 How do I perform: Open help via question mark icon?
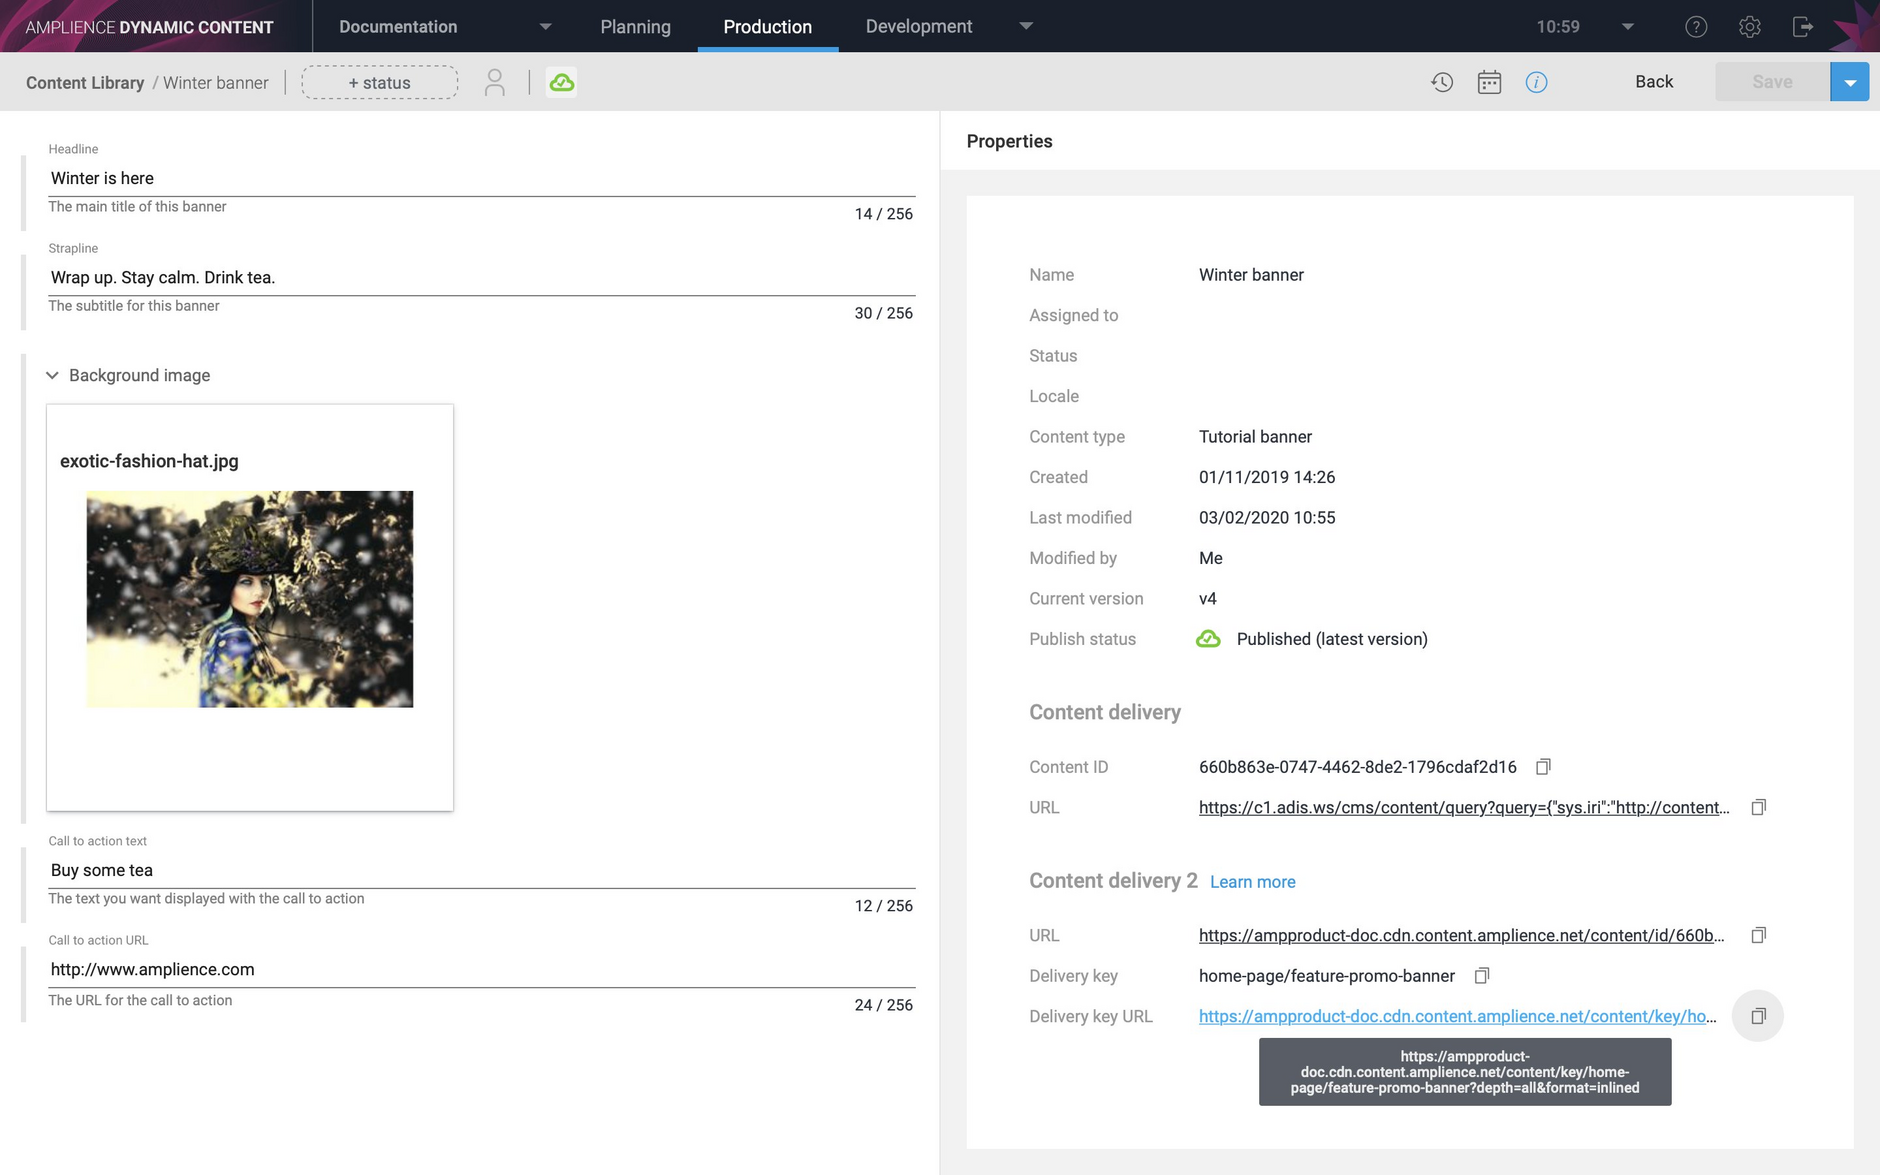(1696, 26)
